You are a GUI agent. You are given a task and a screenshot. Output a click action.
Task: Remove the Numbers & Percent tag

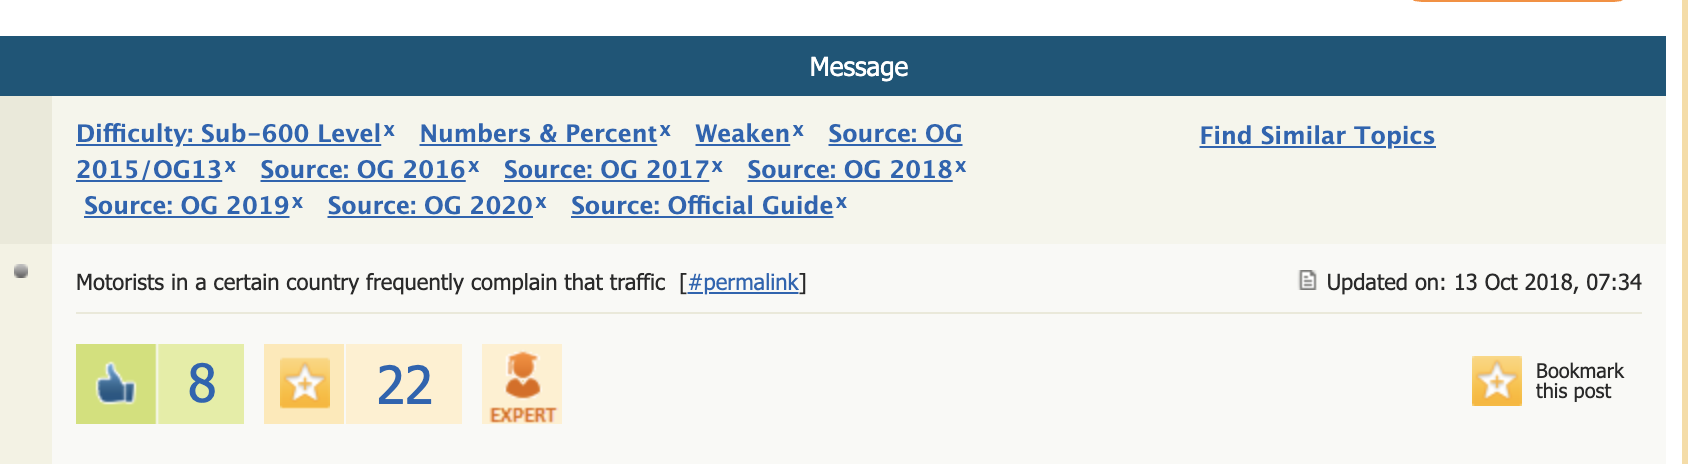665,130
